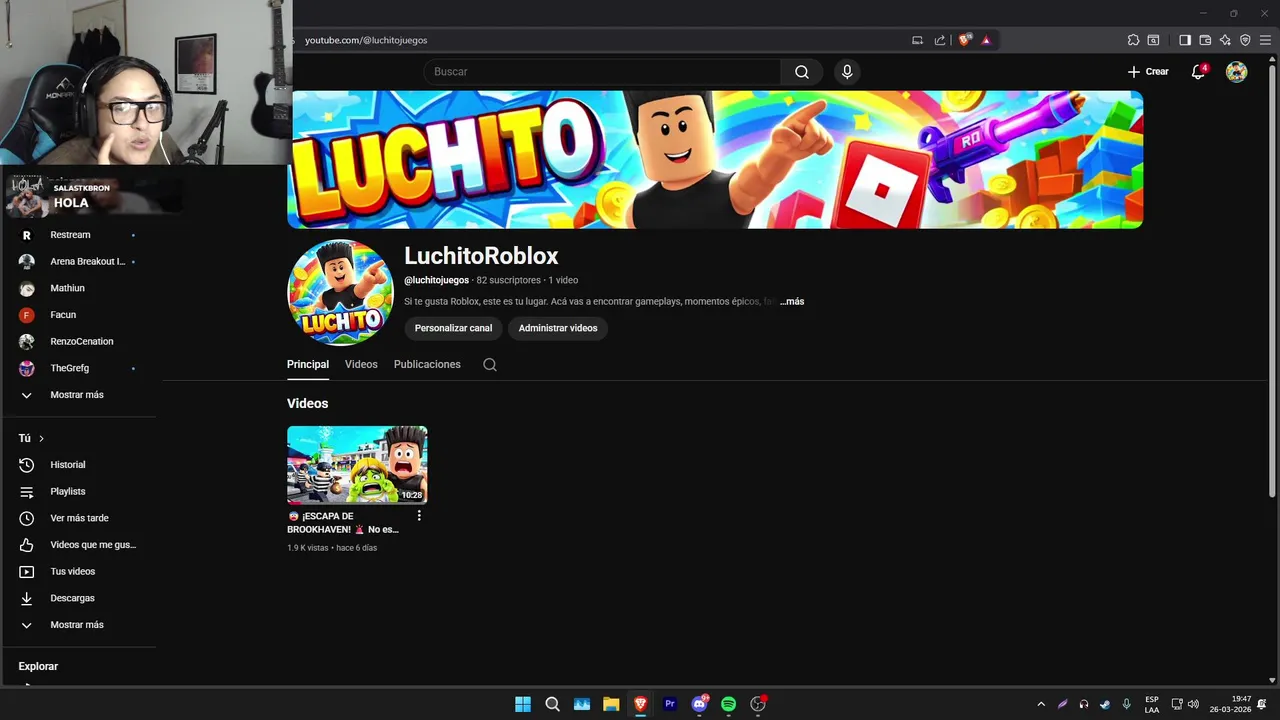Open the browser extensions puzzle icon
The image size is (1280, 720).
[x=1133, y=40]
